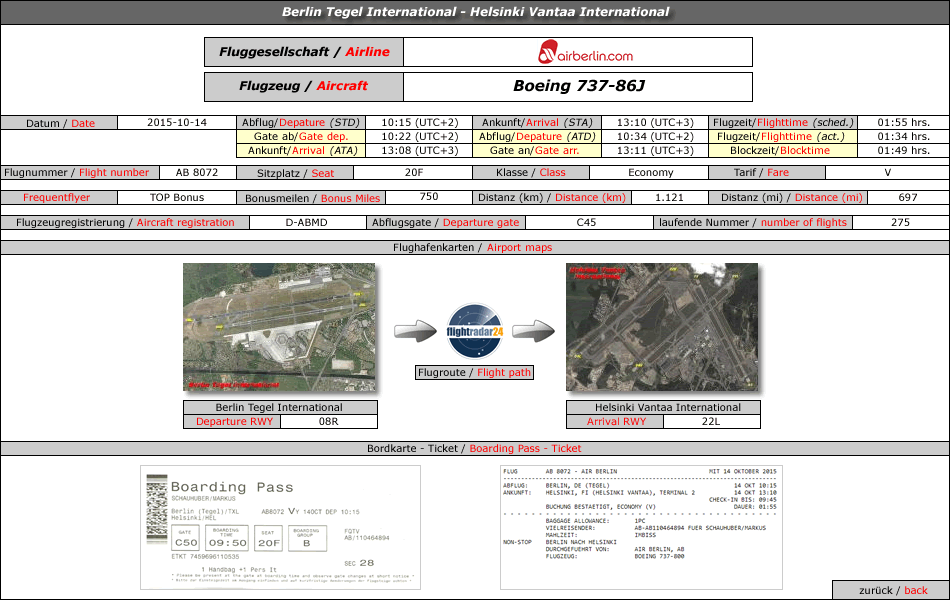
Task: Click the Flugzeug / Aircraft label
Action: (x=304, y=86)
